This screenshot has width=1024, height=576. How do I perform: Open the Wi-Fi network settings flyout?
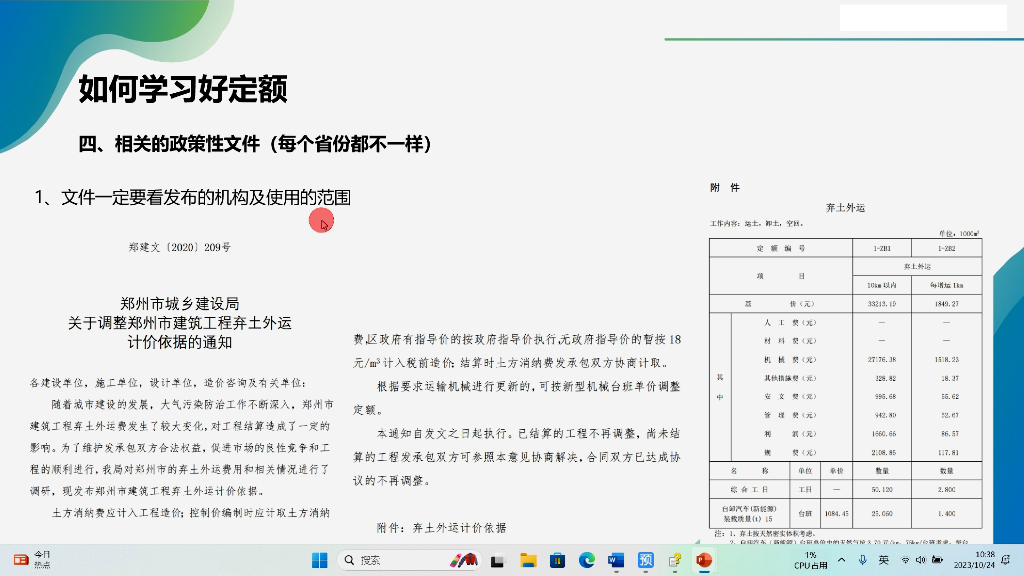[906, 560]
